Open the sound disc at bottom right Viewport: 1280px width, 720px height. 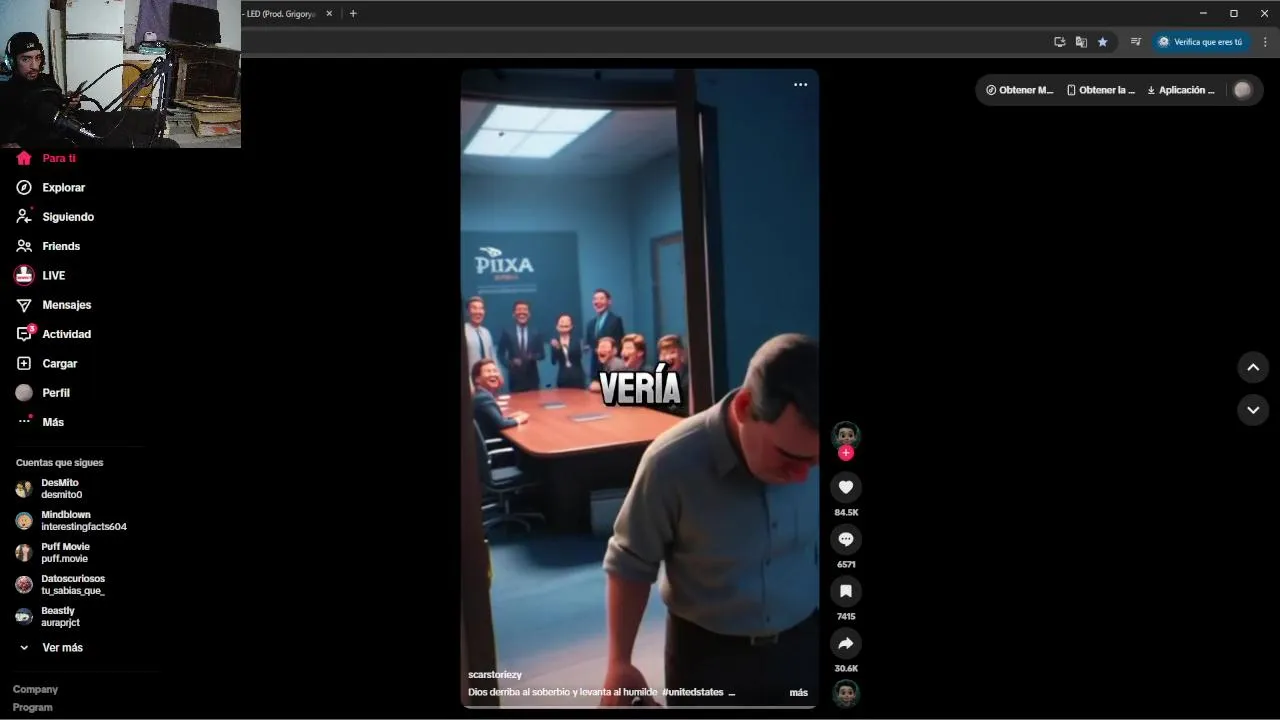coord(846,693)
